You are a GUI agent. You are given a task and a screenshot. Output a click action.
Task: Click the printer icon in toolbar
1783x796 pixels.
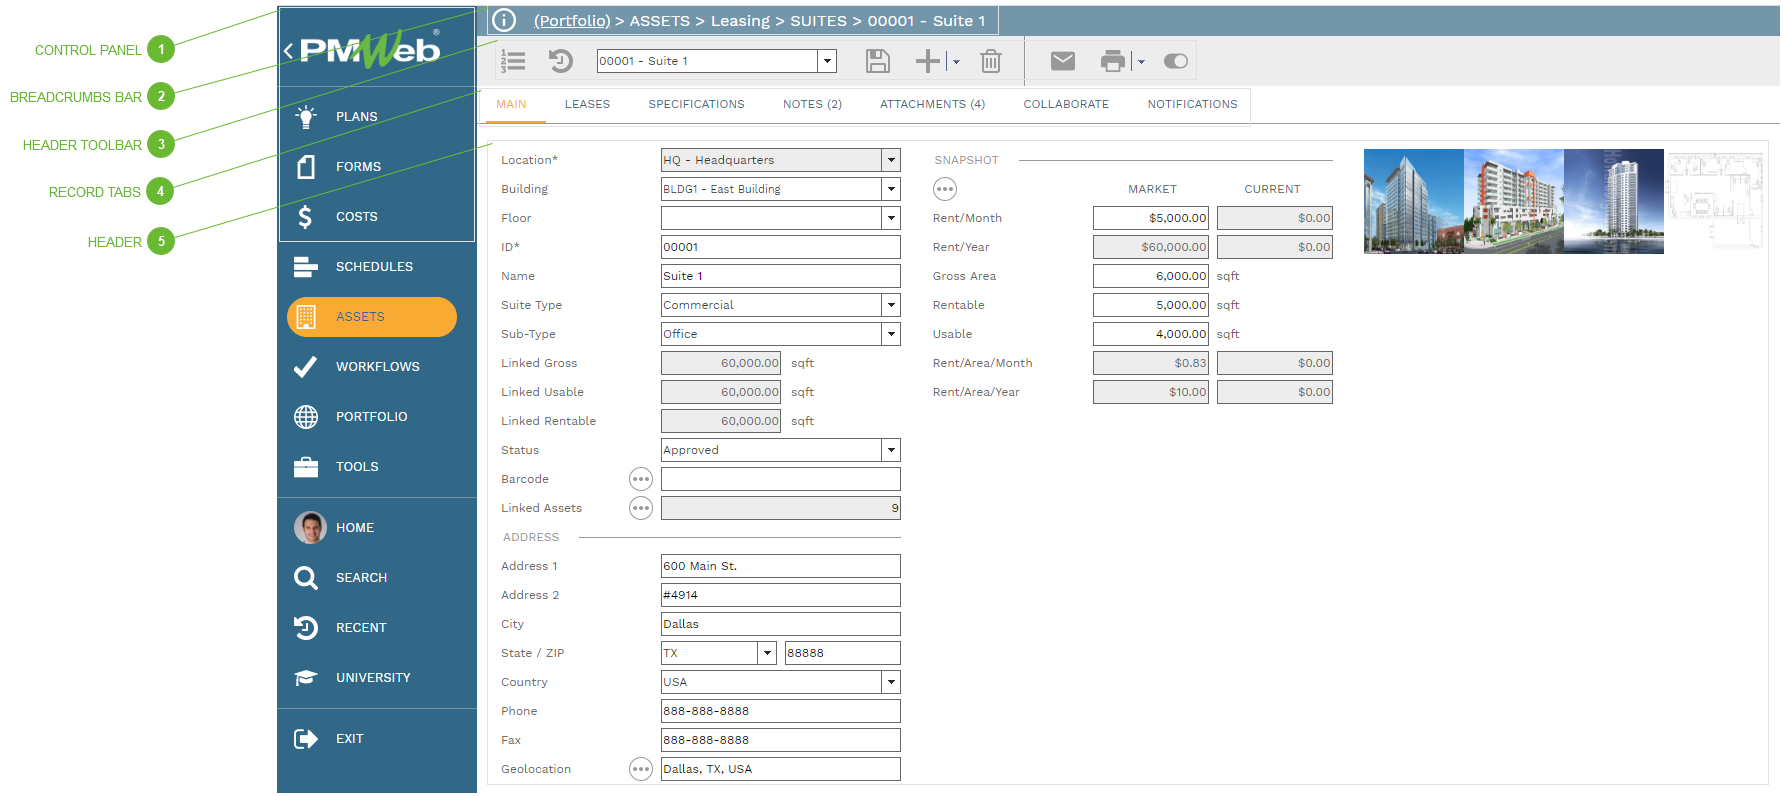[x=1112, y=61]
